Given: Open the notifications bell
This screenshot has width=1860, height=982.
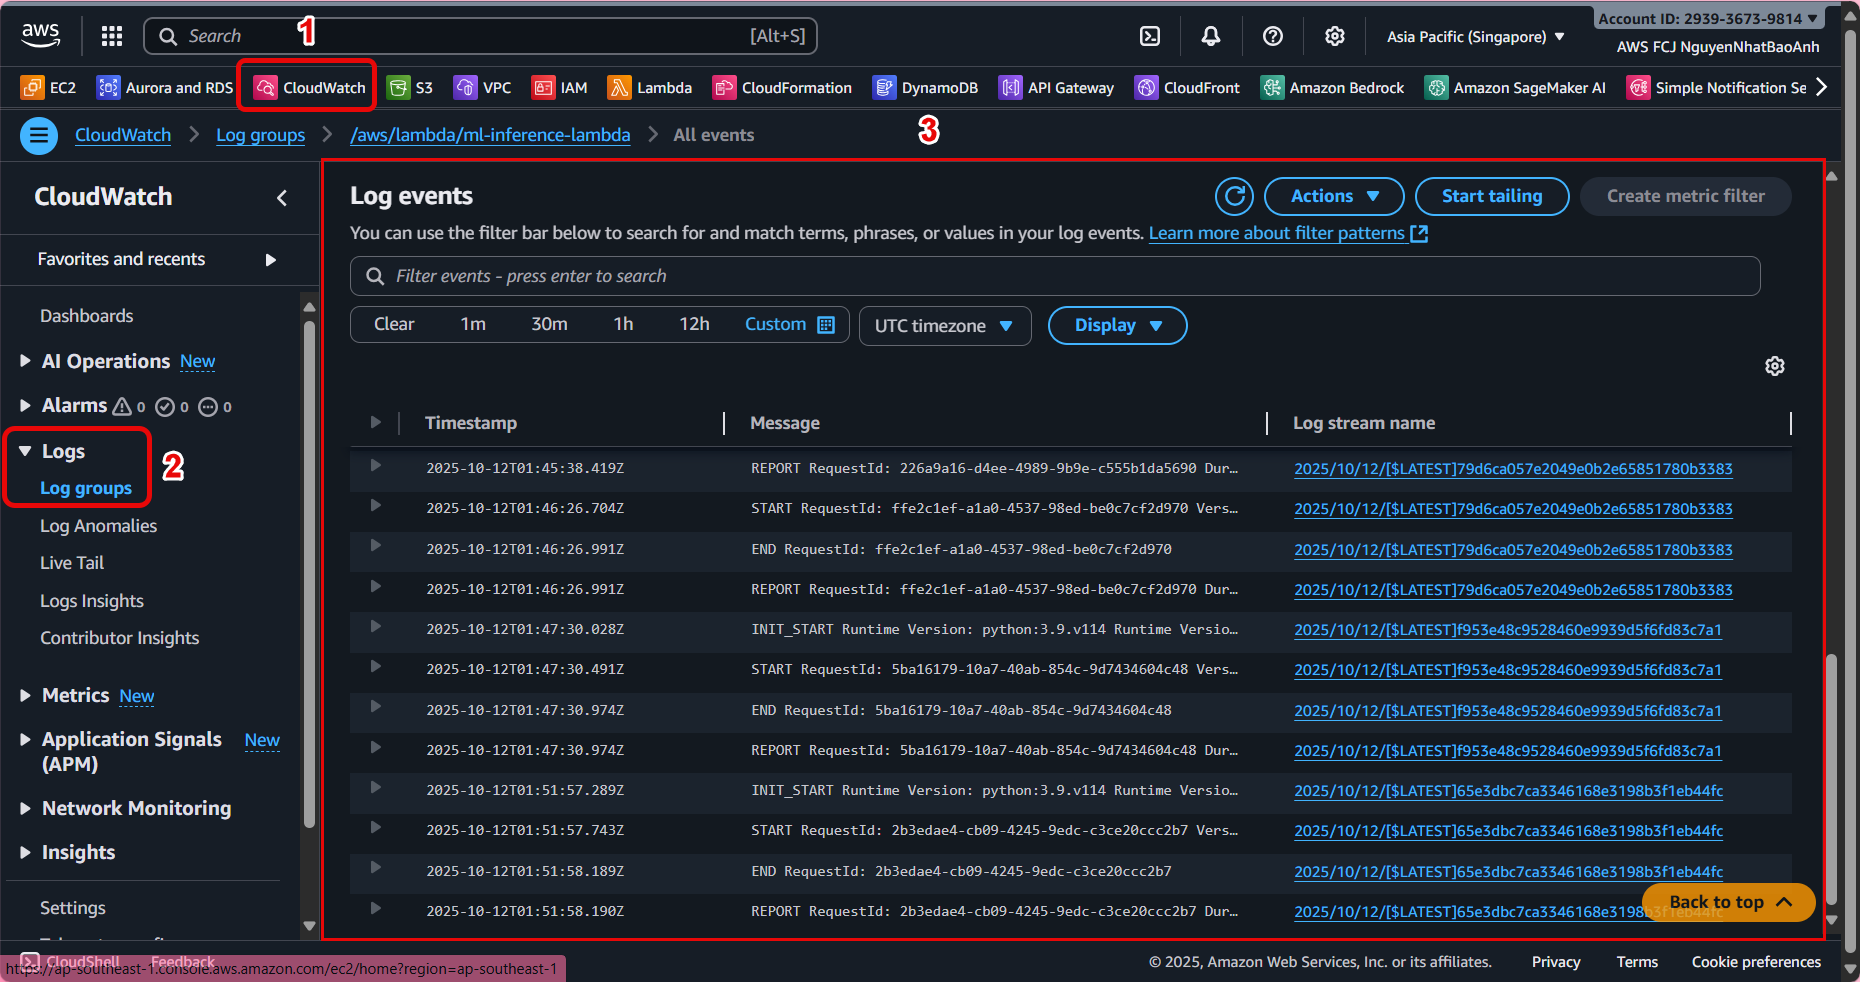Looking at the screenshot, I should click(x=1211, y=37).
